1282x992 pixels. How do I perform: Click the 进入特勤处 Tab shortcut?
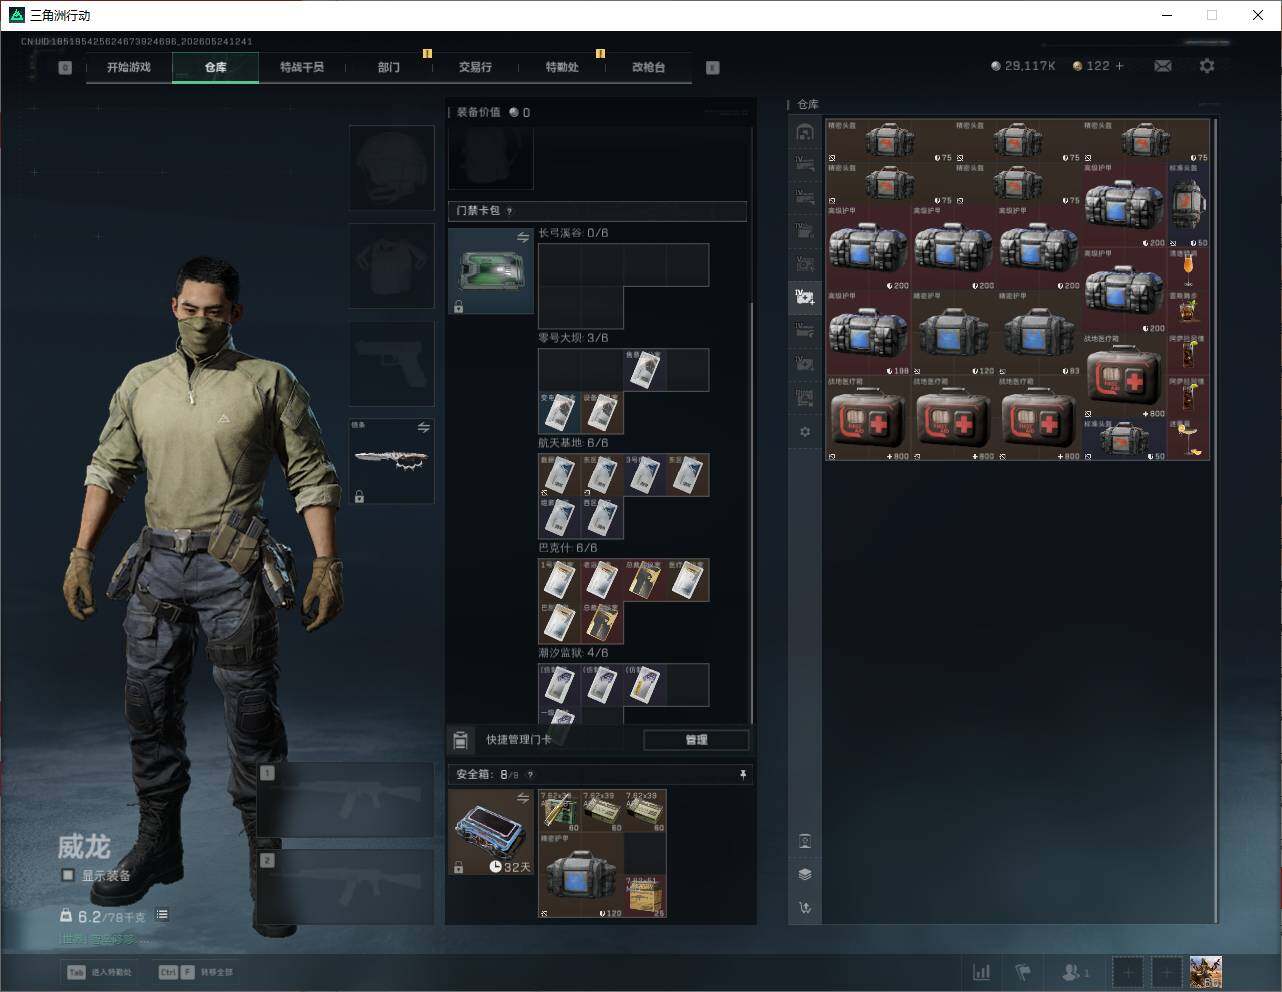point(99,972)
